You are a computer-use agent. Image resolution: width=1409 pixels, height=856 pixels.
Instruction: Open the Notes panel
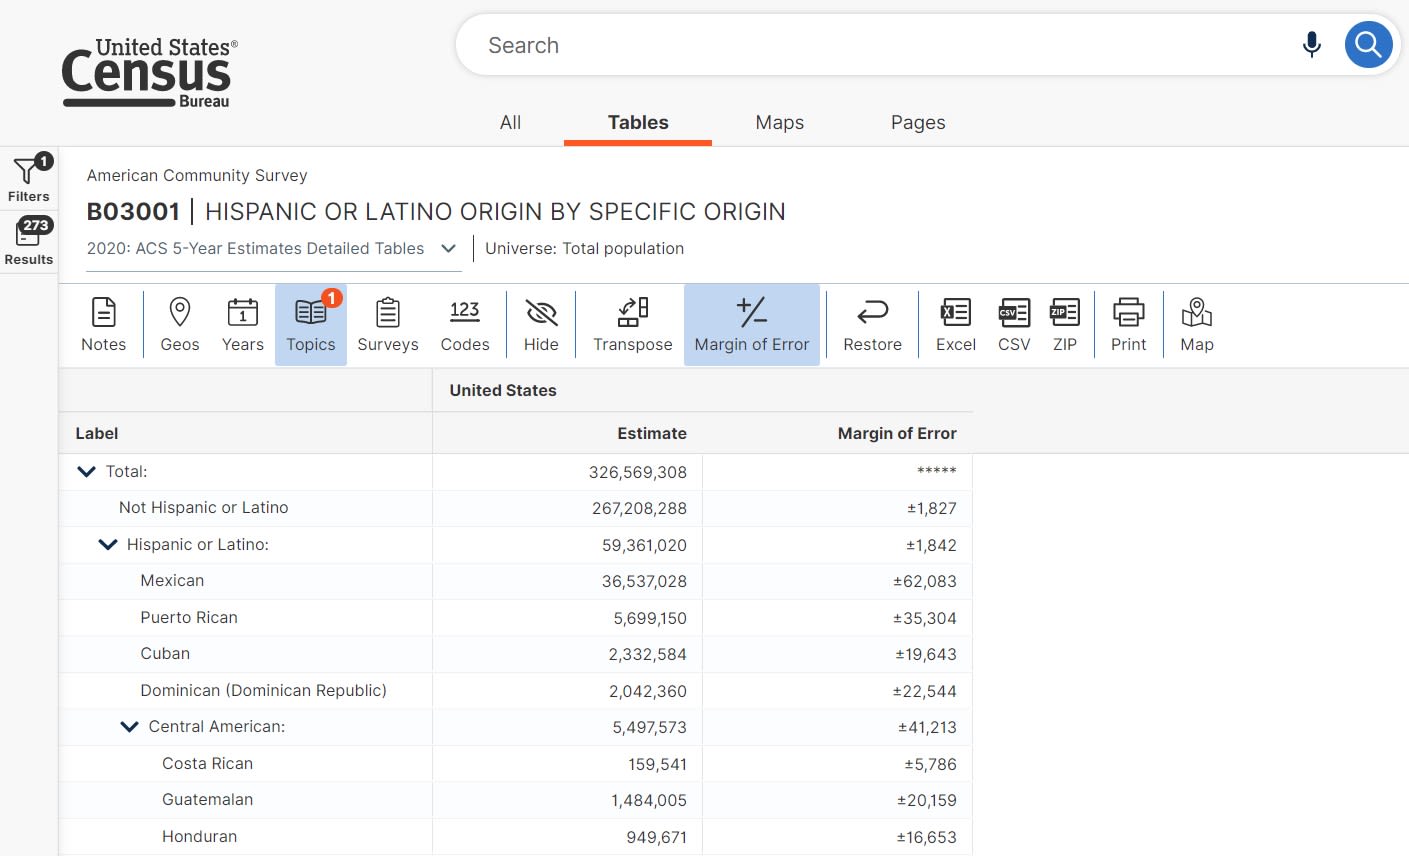103,322
